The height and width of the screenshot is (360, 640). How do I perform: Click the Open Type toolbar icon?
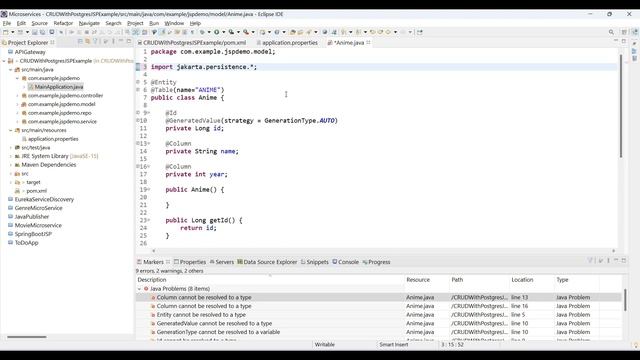click(x=292, y=32)
